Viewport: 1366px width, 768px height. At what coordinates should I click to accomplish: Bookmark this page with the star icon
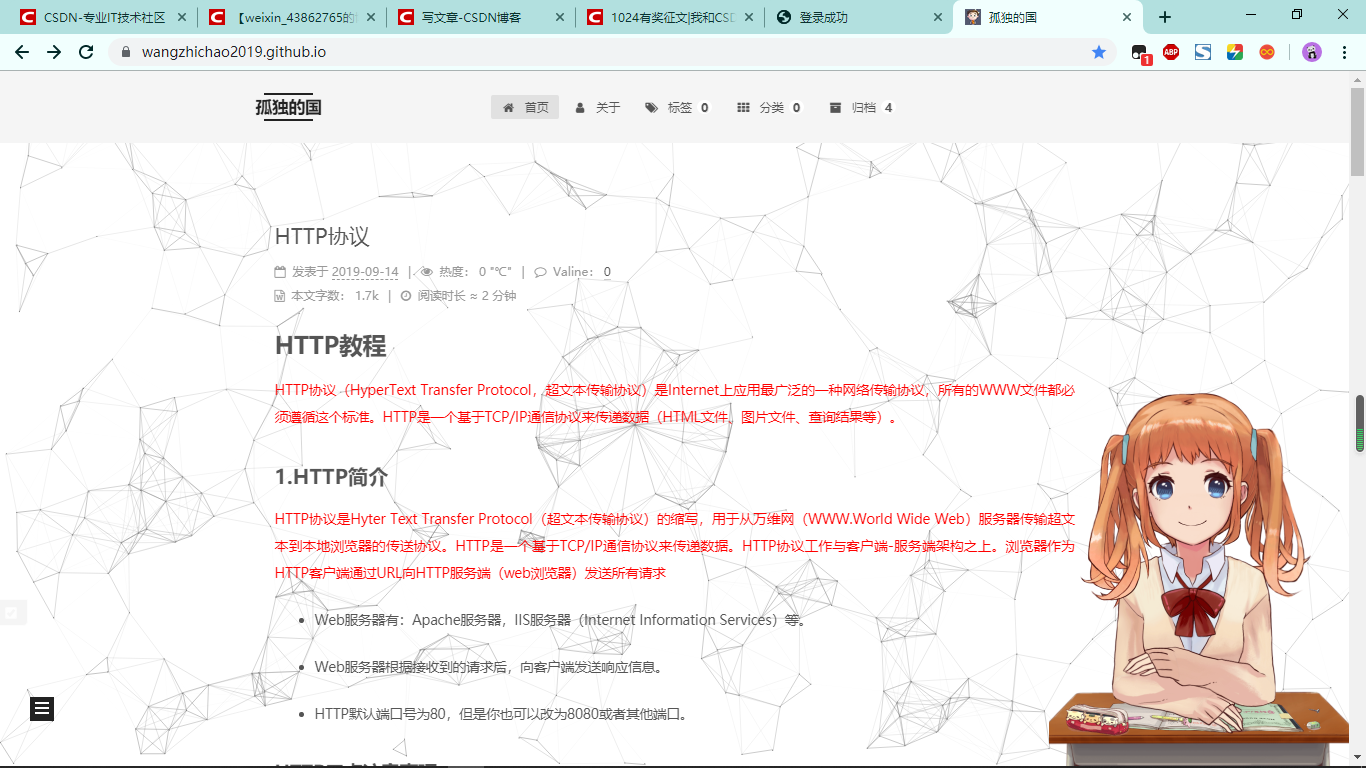click(1099, 52)
